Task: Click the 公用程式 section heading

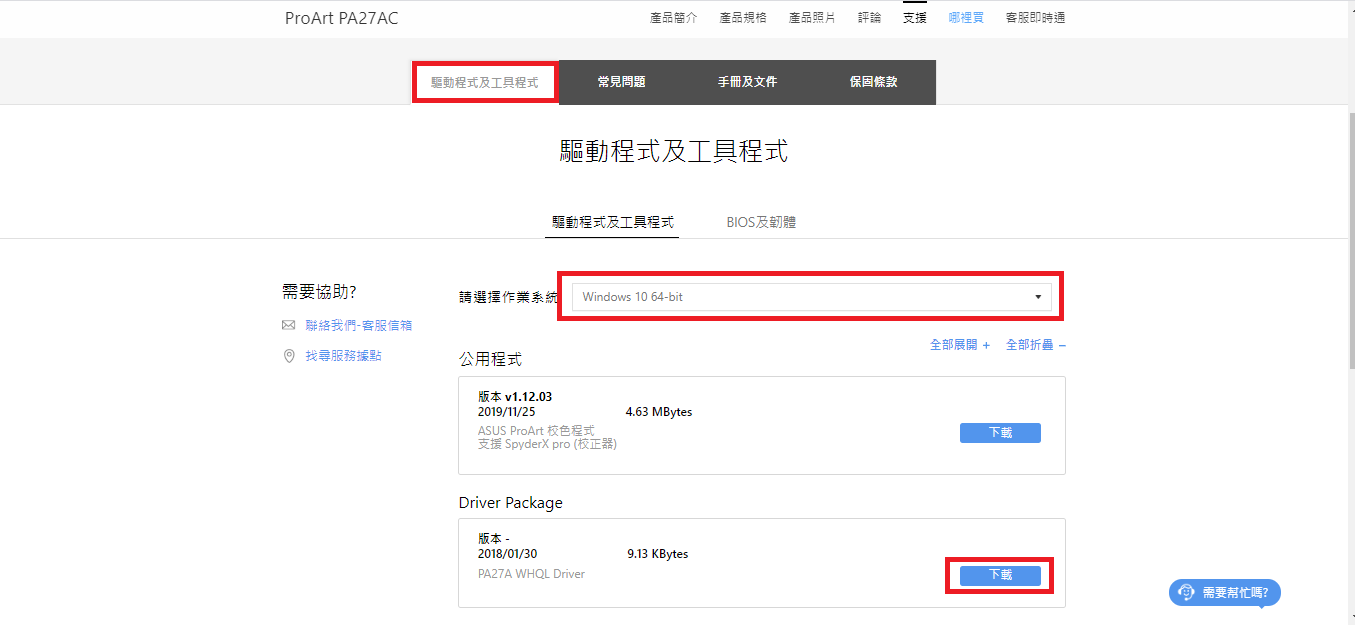Action: pyautogui.click(x=490, y=359)
